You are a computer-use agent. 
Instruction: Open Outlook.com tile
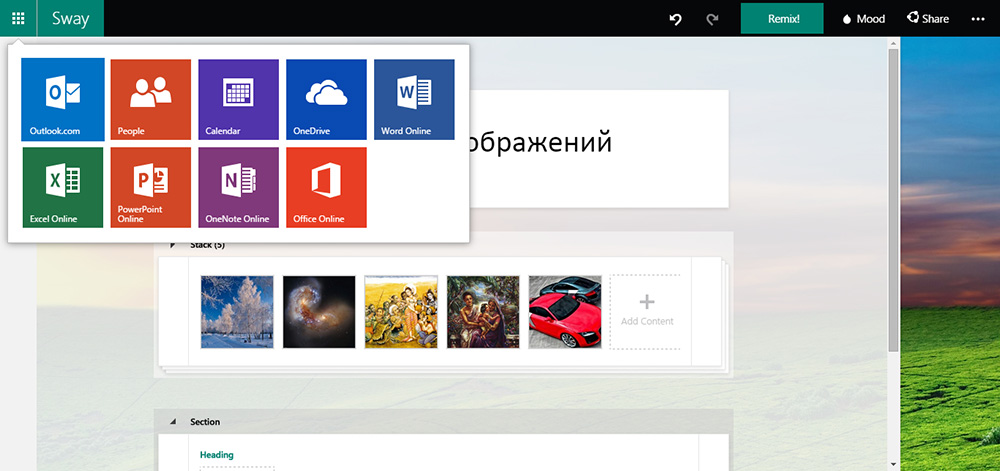pyautogui.click(x=62, y=99)
